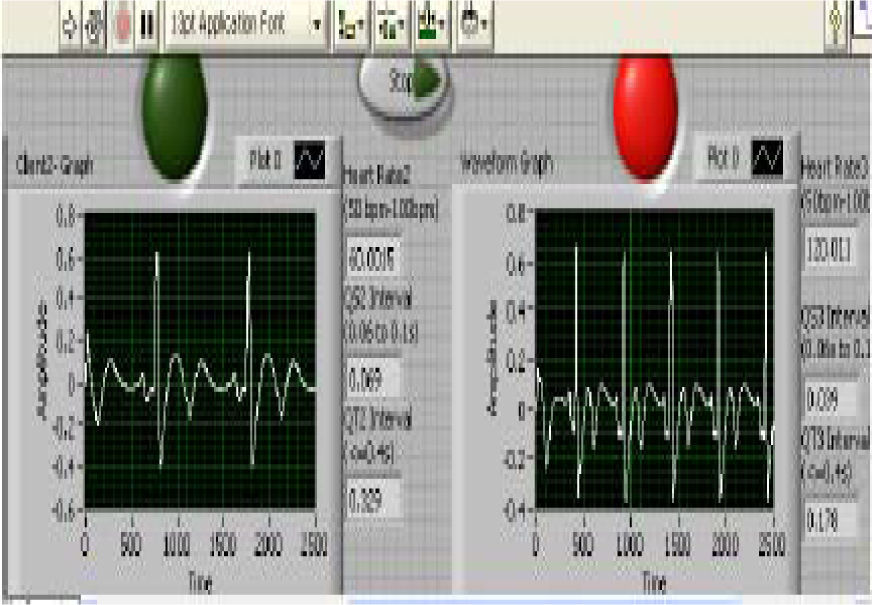Open the Resize Objects toolbar menu
This screenshot has height=605, width=872.
[x=430, y=22]
